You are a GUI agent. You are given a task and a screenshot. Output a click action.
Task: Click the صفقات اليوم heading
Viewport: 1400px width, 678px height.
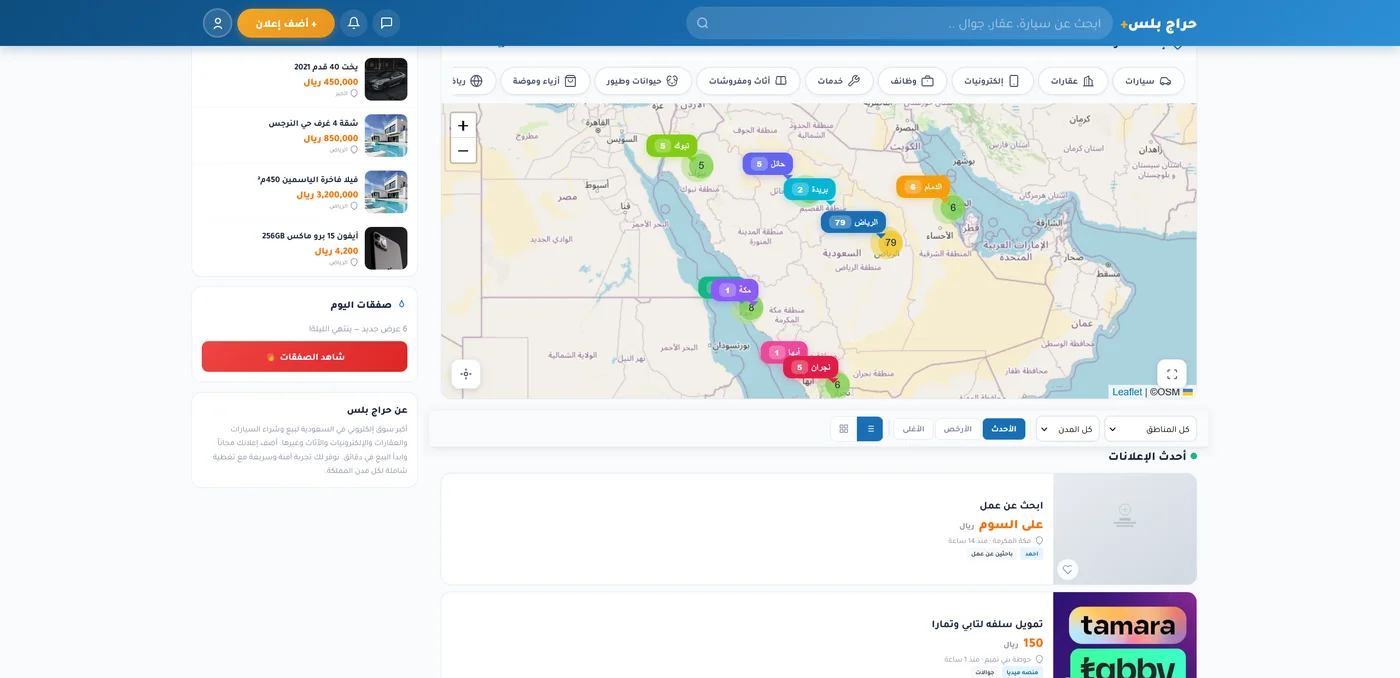[x=361, y=304]
